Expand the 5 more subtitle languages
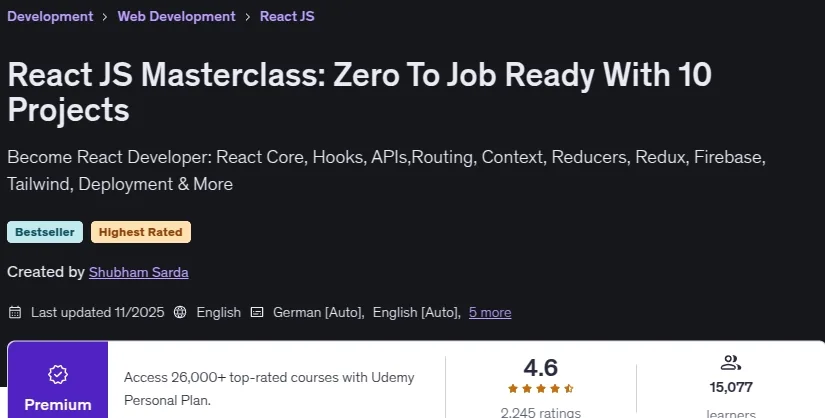Screen dimensions: 825x418 [x=490, y=312]
